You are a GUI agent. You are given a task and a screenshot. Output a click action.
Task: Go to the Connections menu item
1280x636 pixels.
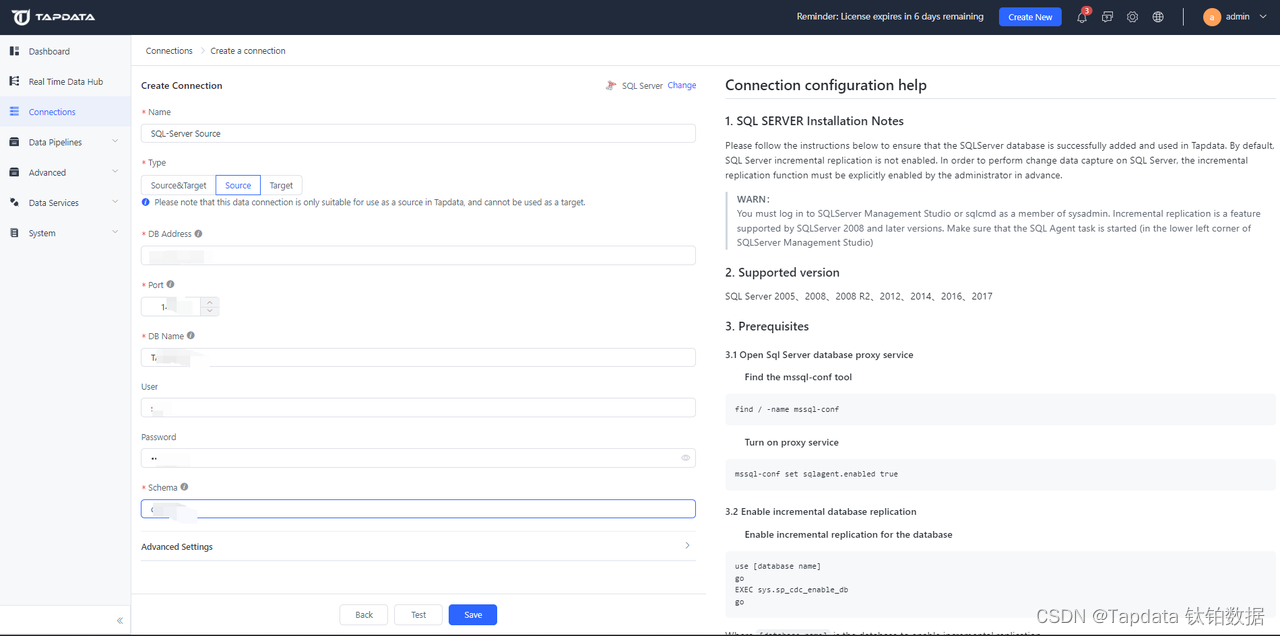65,112
